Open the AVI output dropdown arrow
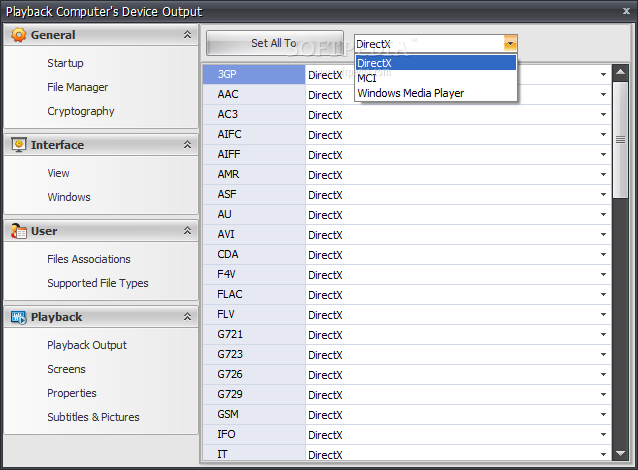The height and width of the screenshot is (470, 638). click(603, 235)
